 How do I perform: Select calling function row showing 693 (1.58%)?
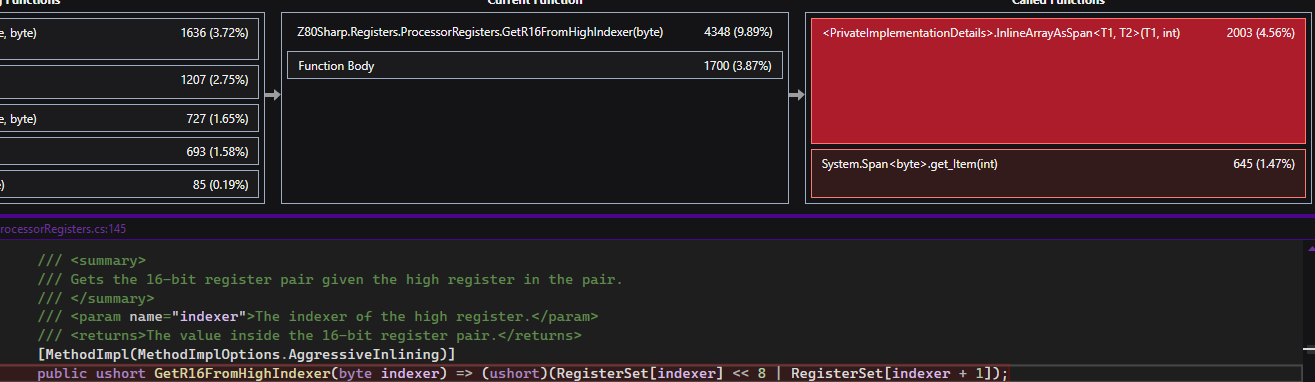[129, 151]
